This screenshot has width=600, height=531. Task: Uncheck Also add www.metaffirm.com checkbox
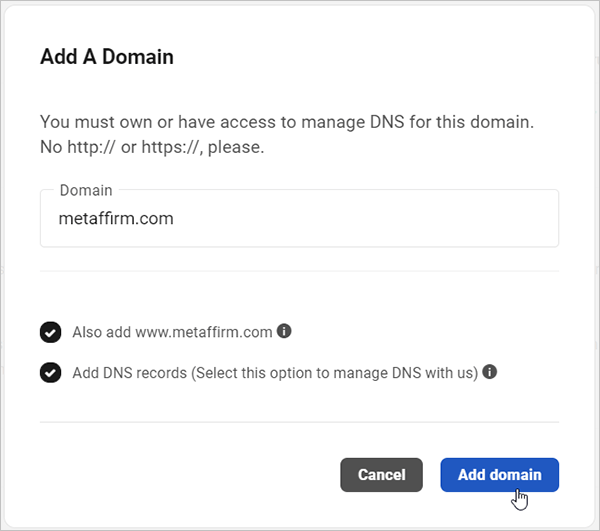point(50,332)
